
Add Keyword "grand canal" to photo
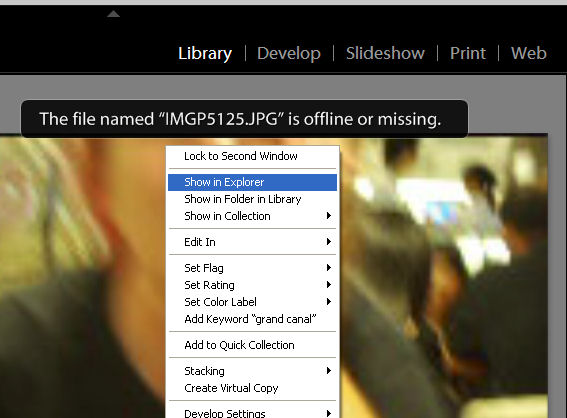(x=252, y=319)
